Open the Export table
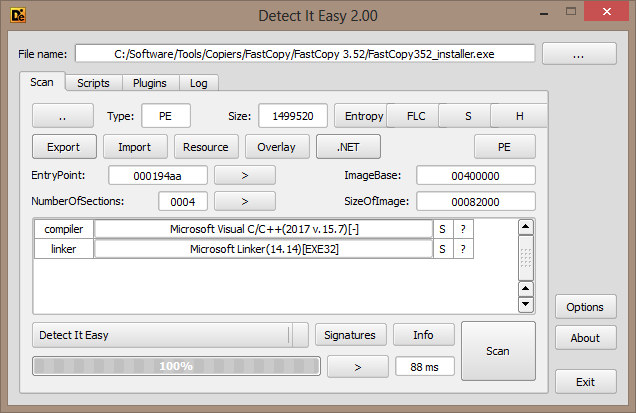The image size is (636, 413). (64, 147)
